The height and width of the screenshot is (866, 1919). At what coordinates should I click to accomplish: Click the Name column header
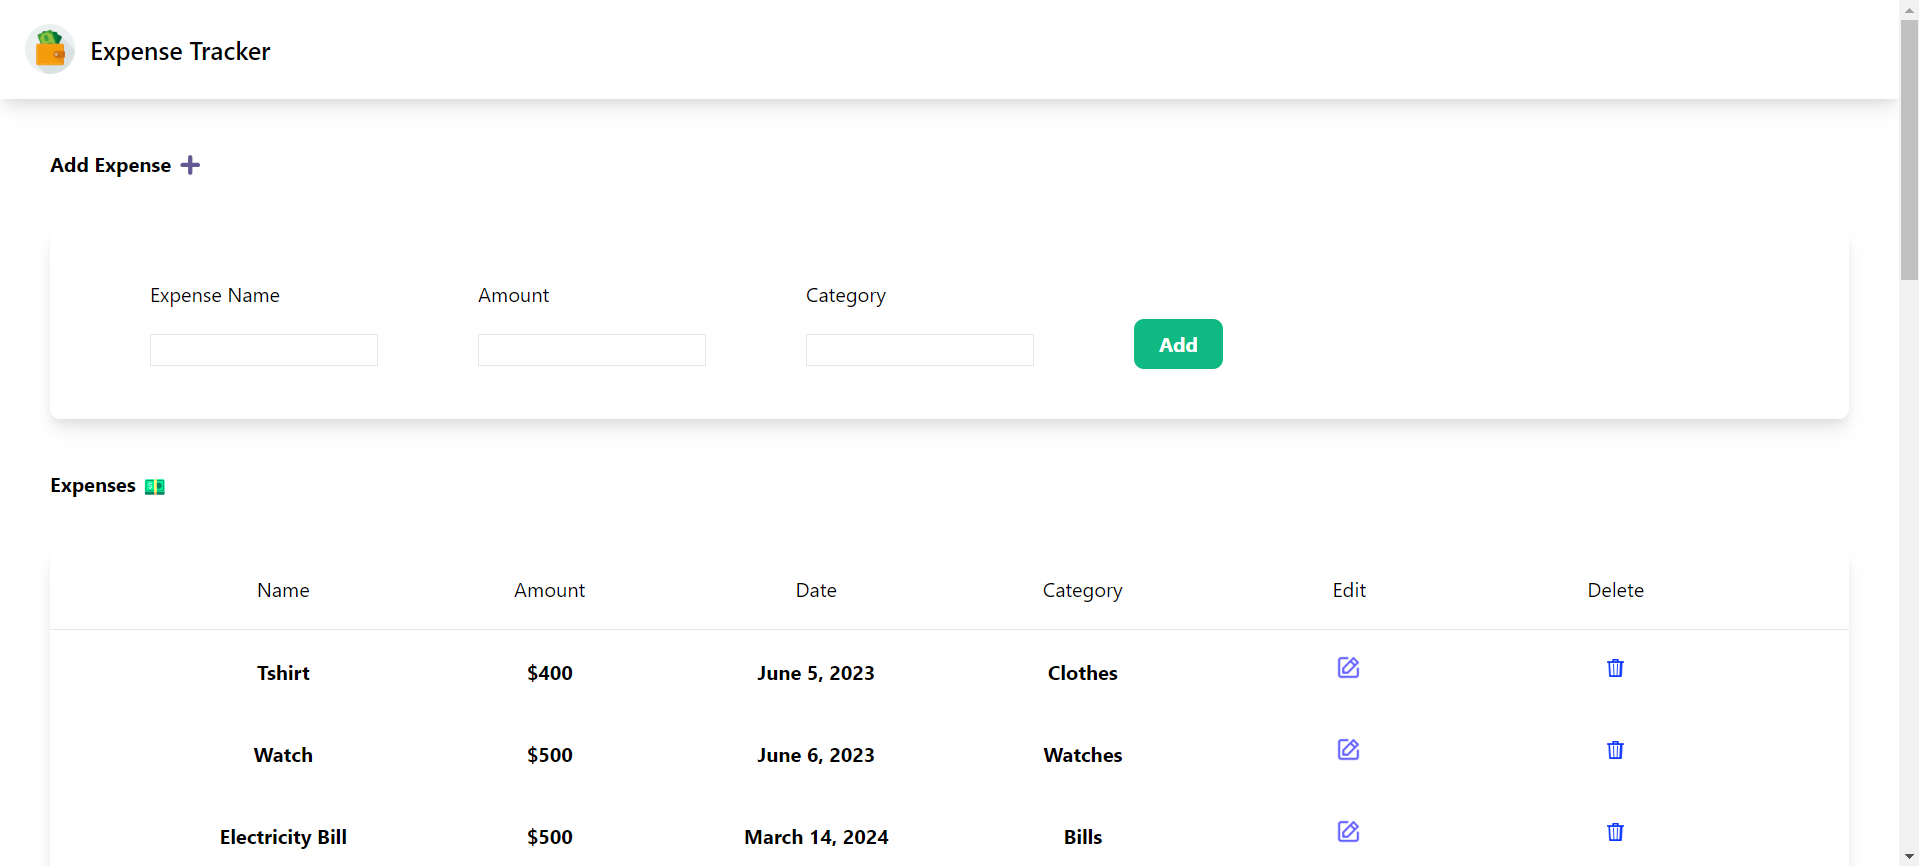(283, 590)
